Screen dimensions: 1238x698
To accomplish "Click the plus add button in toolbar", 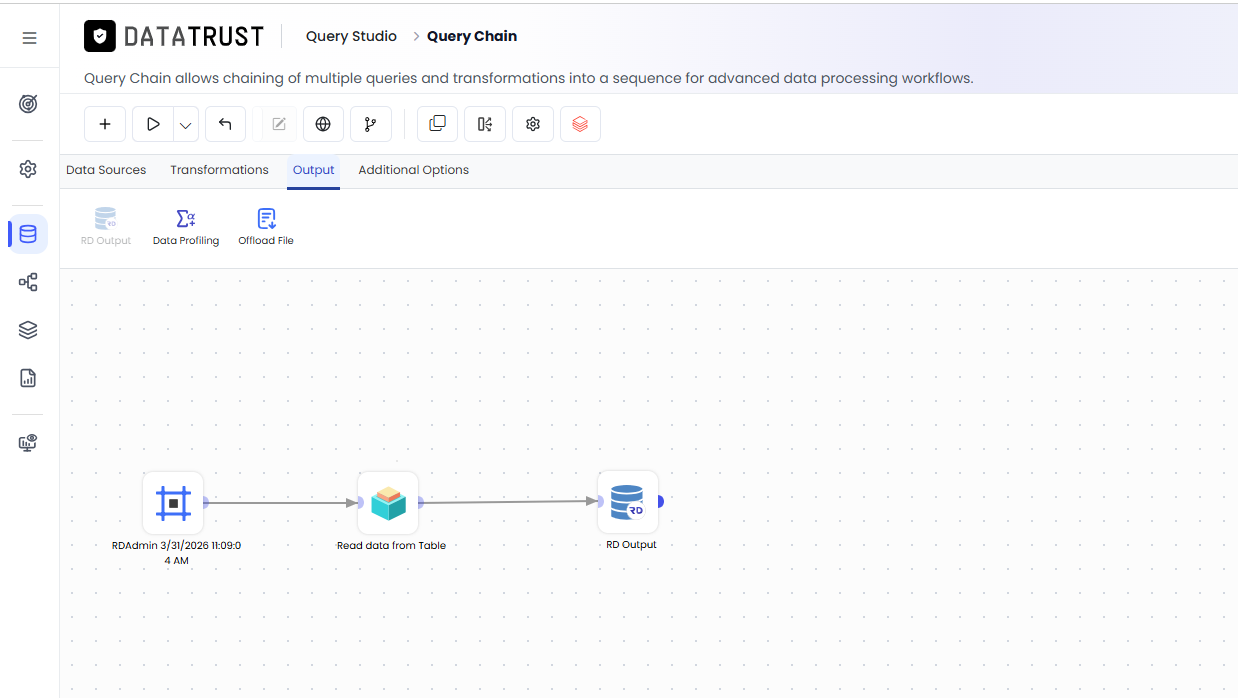I will coord(105,124).
